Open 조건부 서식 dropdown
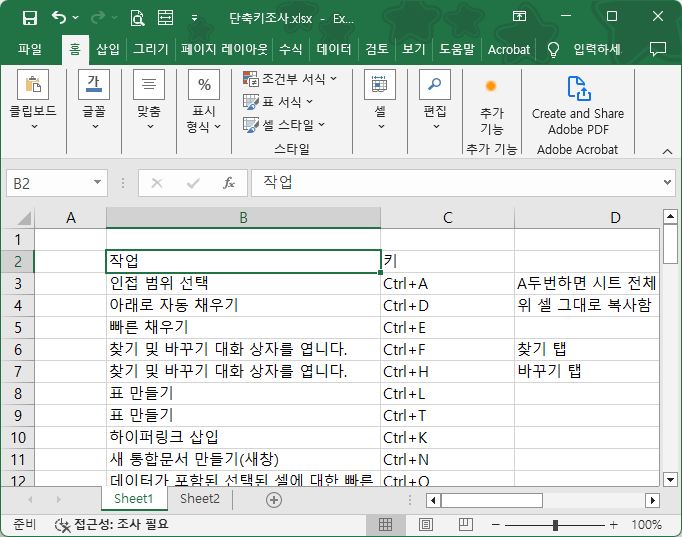 (290, 79)
